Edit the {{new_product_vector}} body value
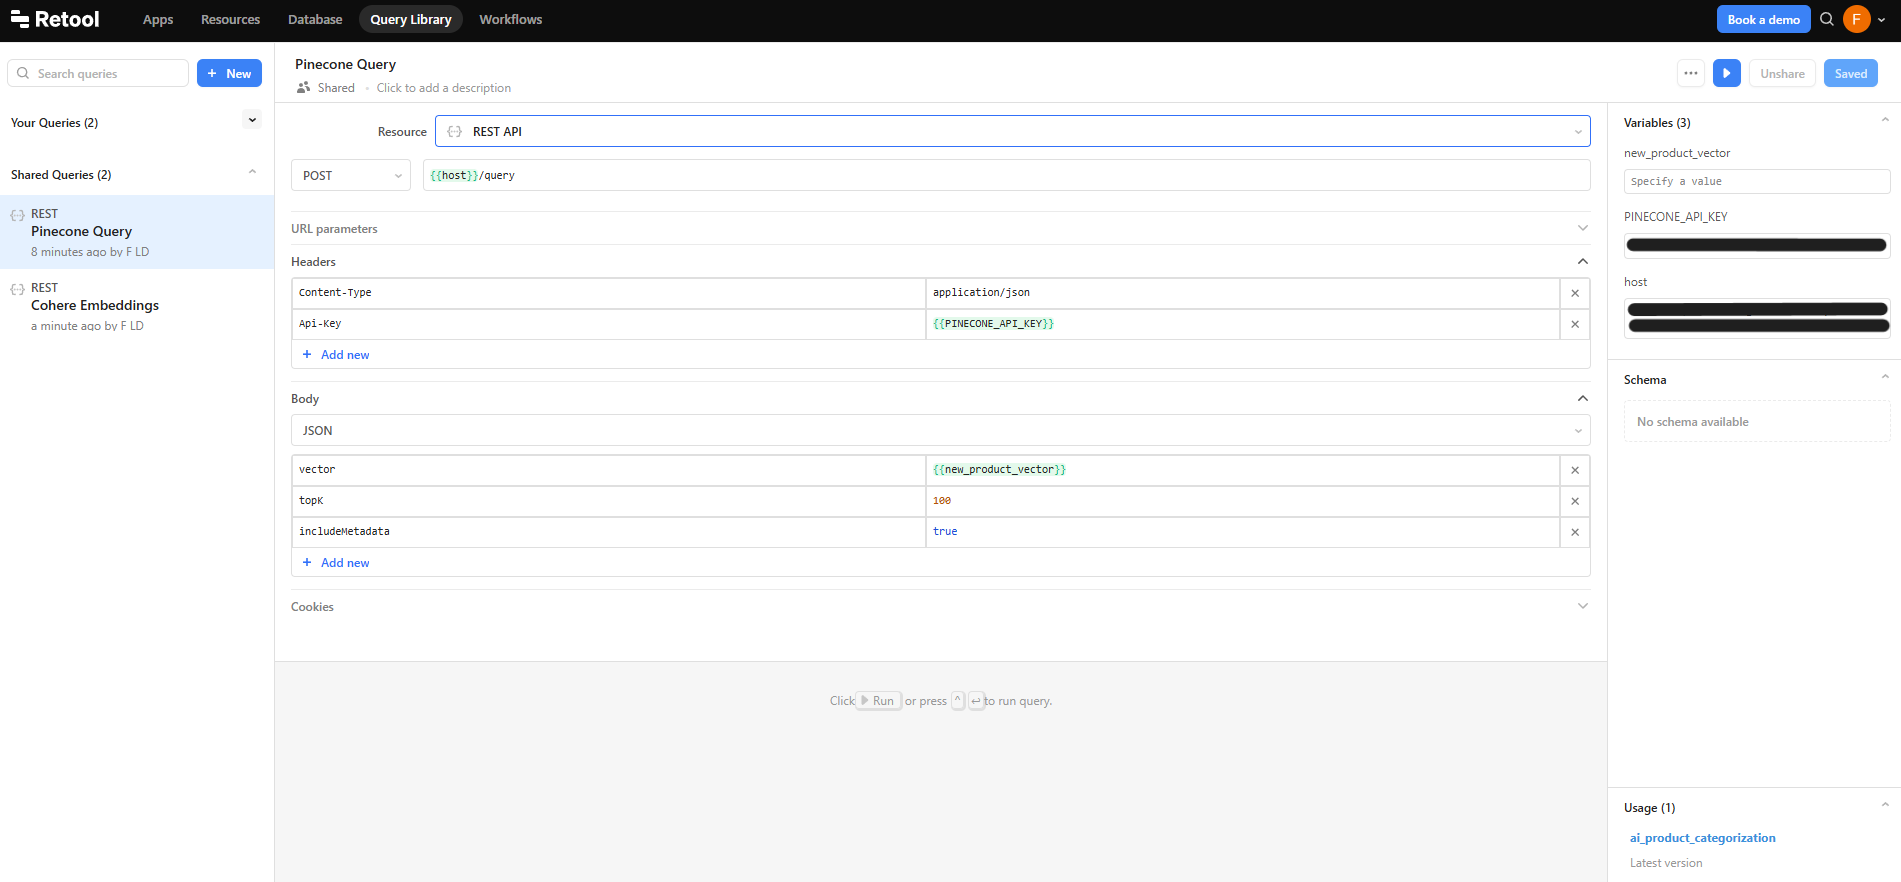The image size is (1901, 882). 1243,470
